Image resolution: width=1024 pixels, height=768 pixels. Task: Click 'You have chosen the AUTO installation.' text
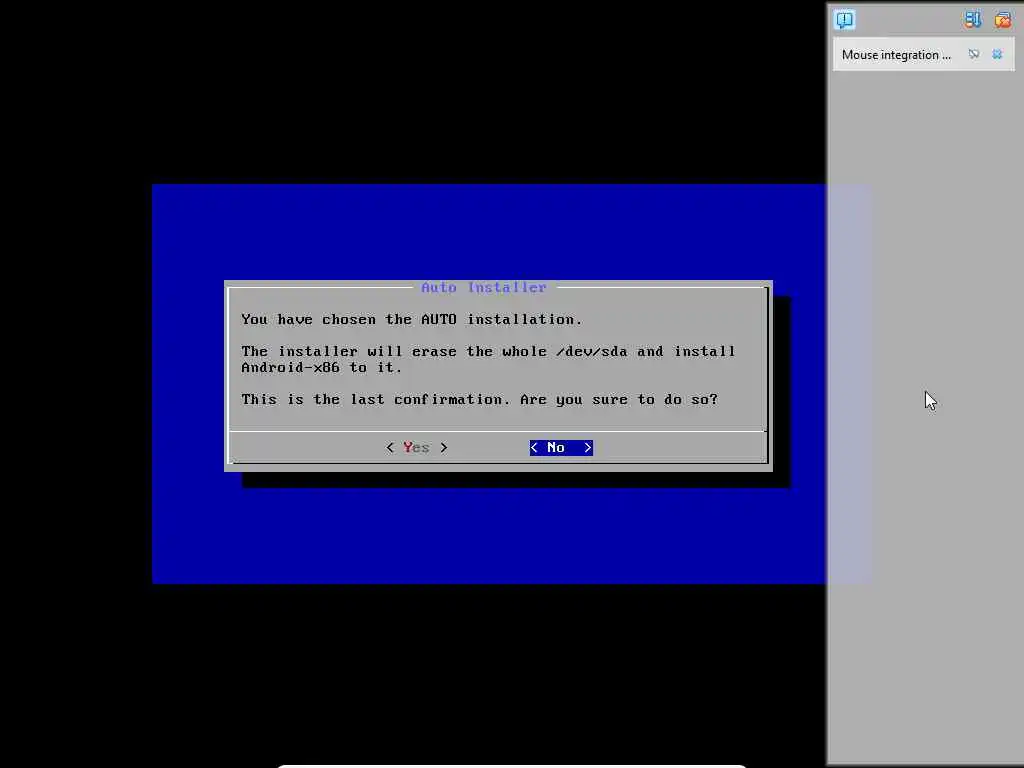[411, 319]
